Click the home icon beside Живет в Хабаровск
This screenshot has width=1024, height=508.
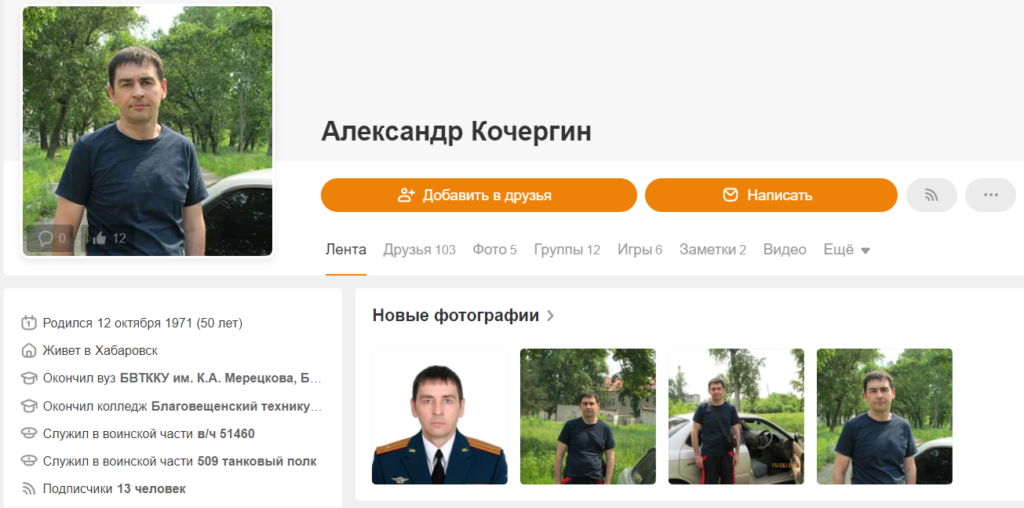click(29, 351)
